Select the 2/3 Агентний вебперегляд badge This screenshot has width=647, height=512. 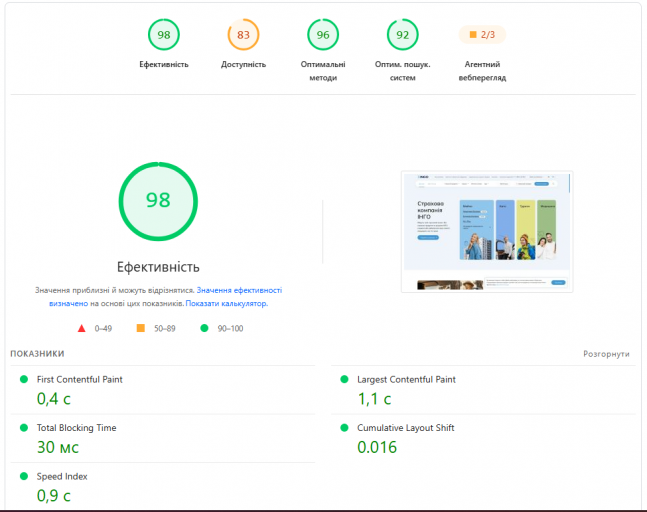click(x=482, y=35)
